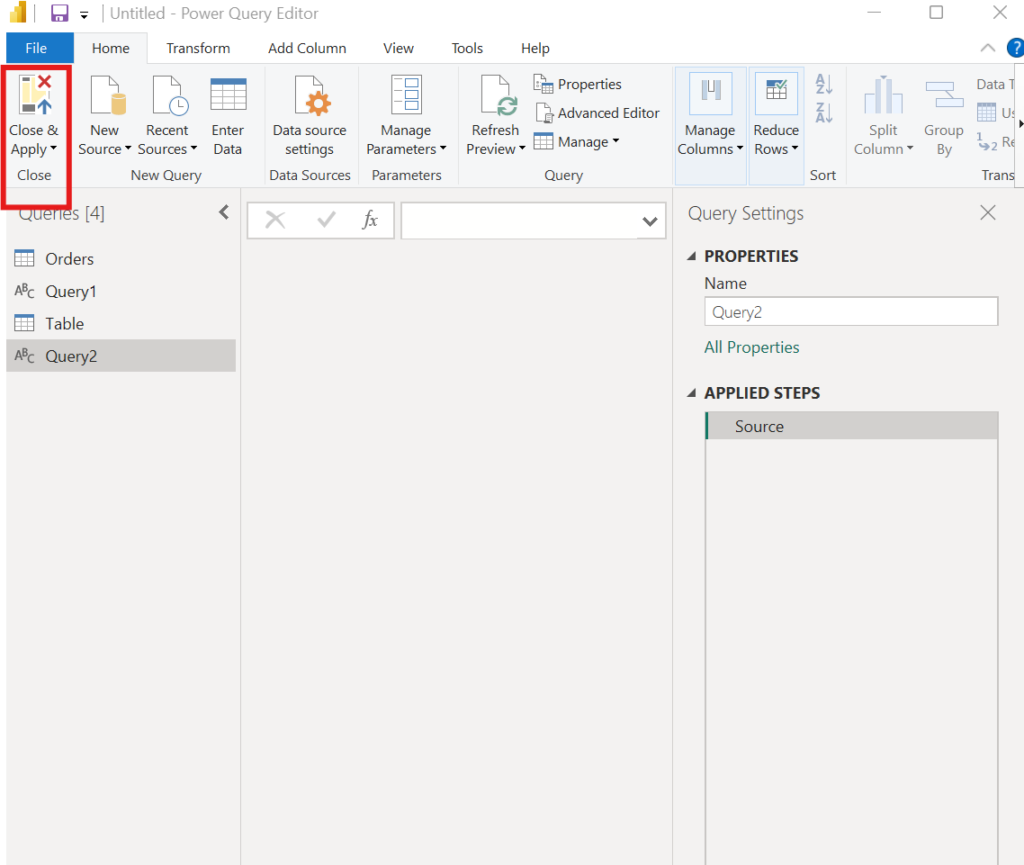The image size is (1024, 865).
Task: Click the Refresh Preview icon
Action: click(498, 95)
